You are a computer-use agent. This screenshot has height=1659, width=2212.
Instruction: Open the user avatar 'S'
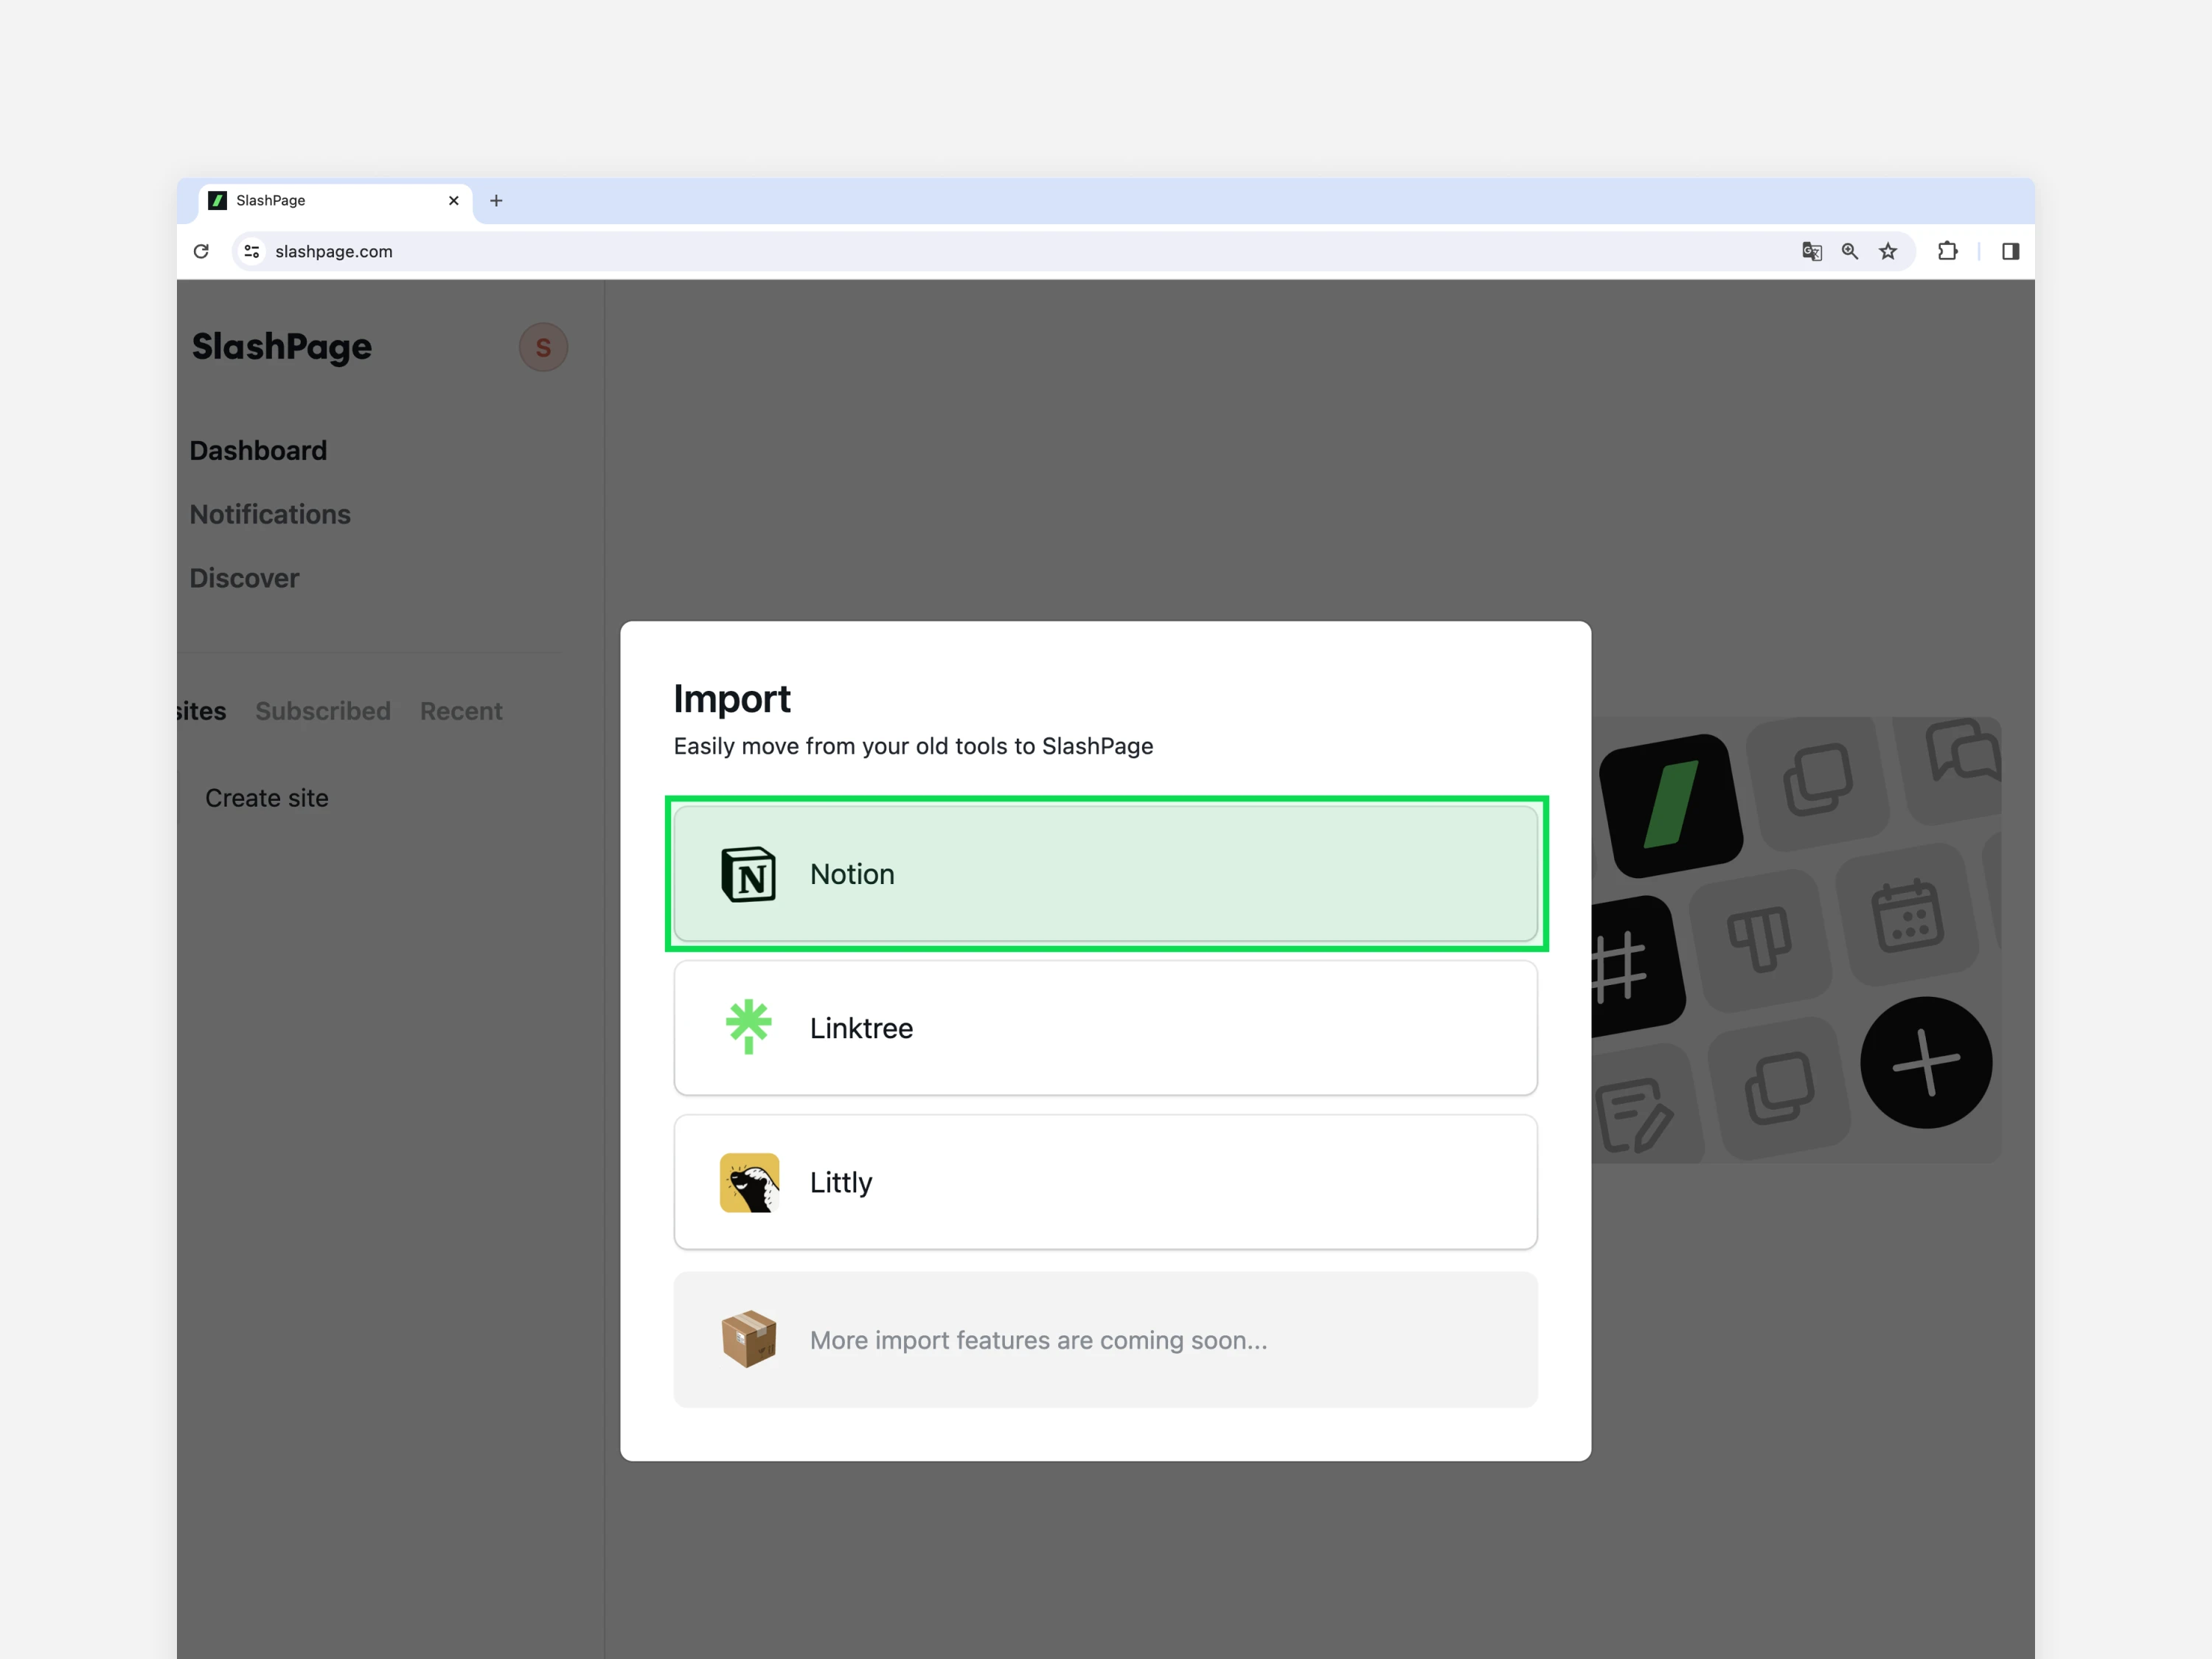[543, 347]
